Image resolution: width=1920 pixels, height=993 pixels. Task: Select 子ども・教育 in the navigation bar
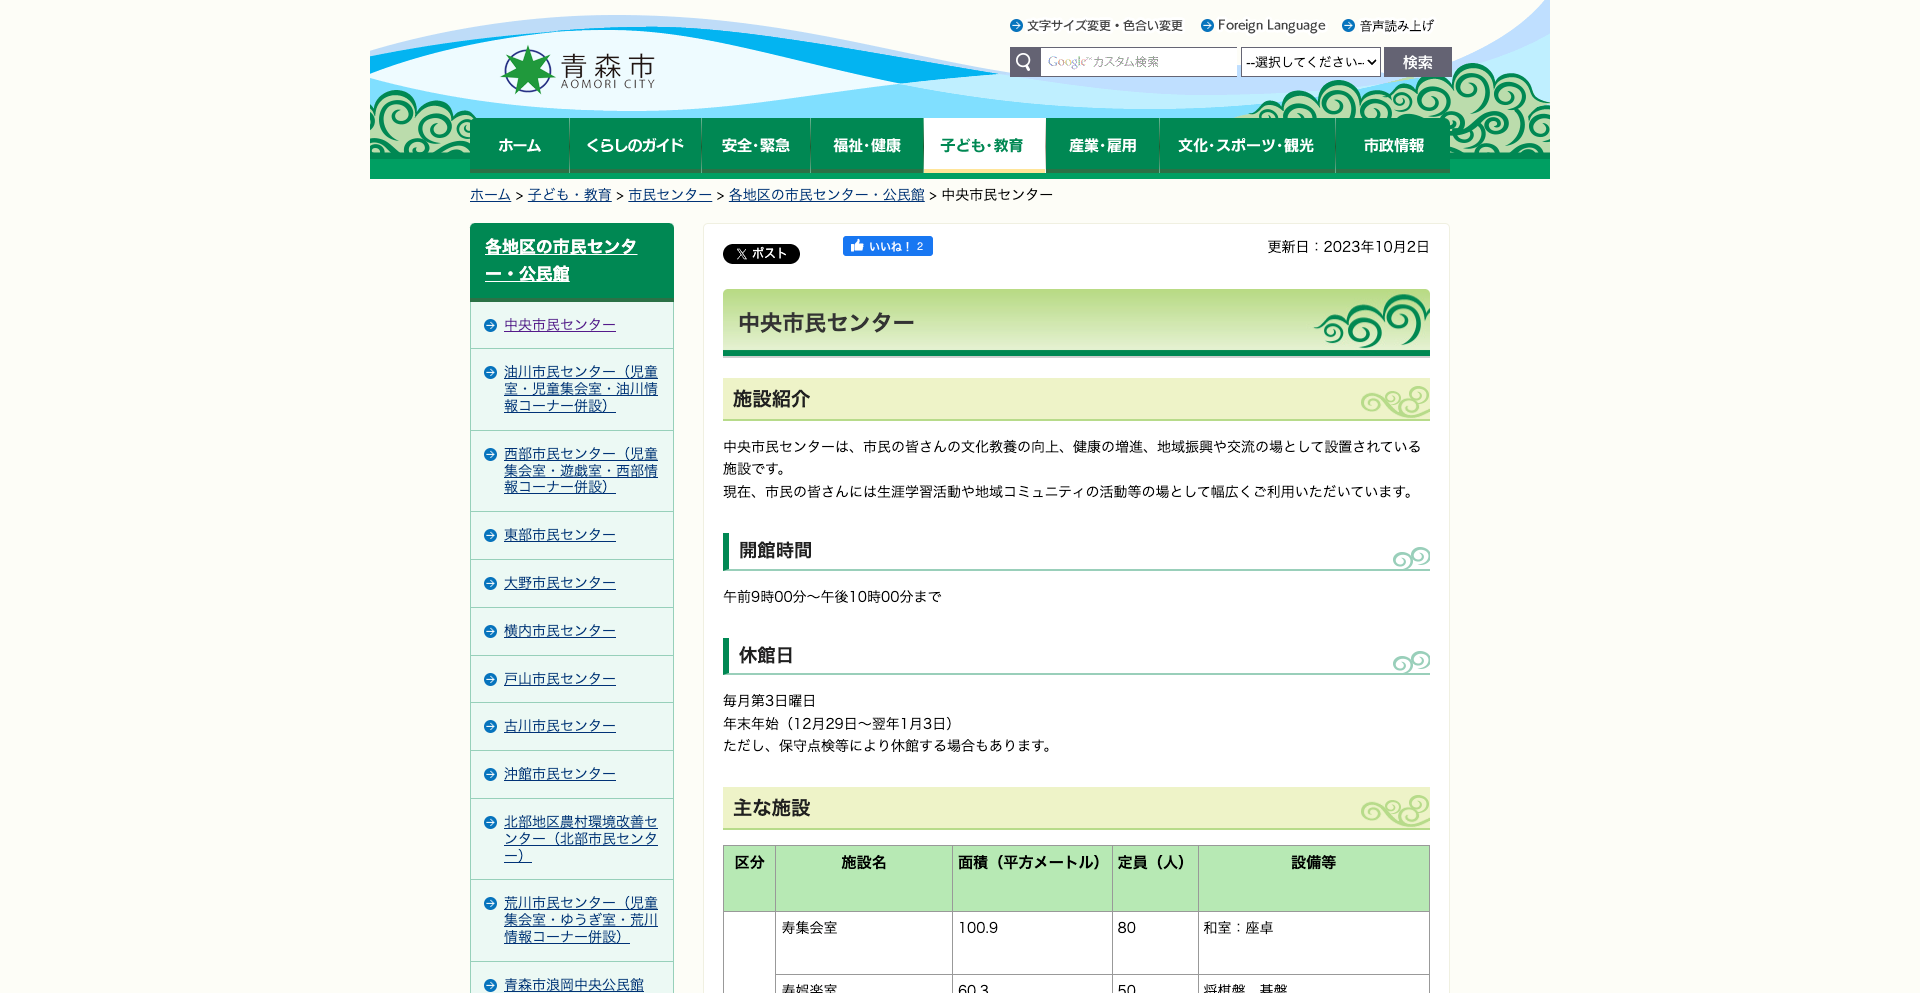984,145
